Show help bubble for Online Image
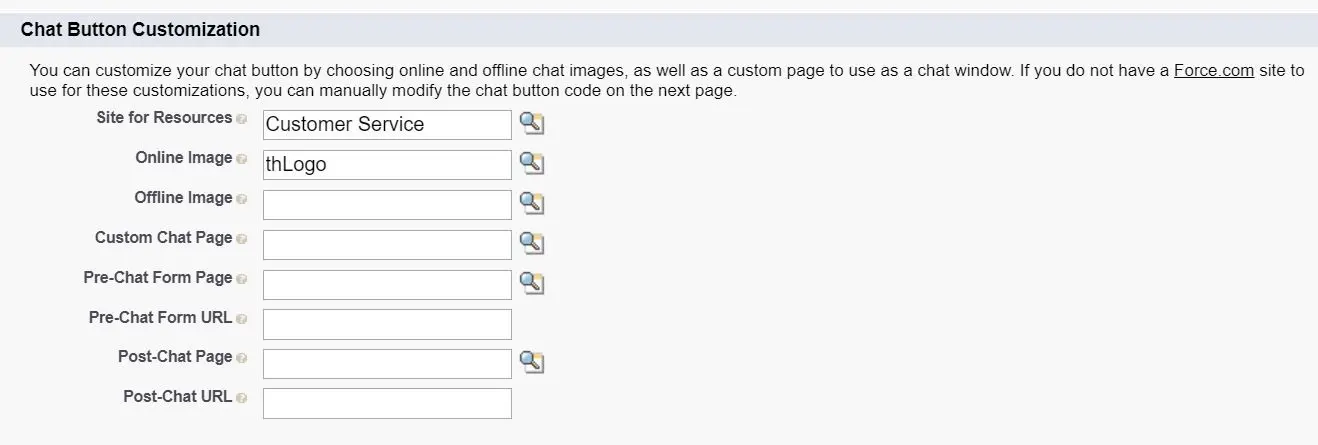The image size is (1318, 445). coord(241,159)
